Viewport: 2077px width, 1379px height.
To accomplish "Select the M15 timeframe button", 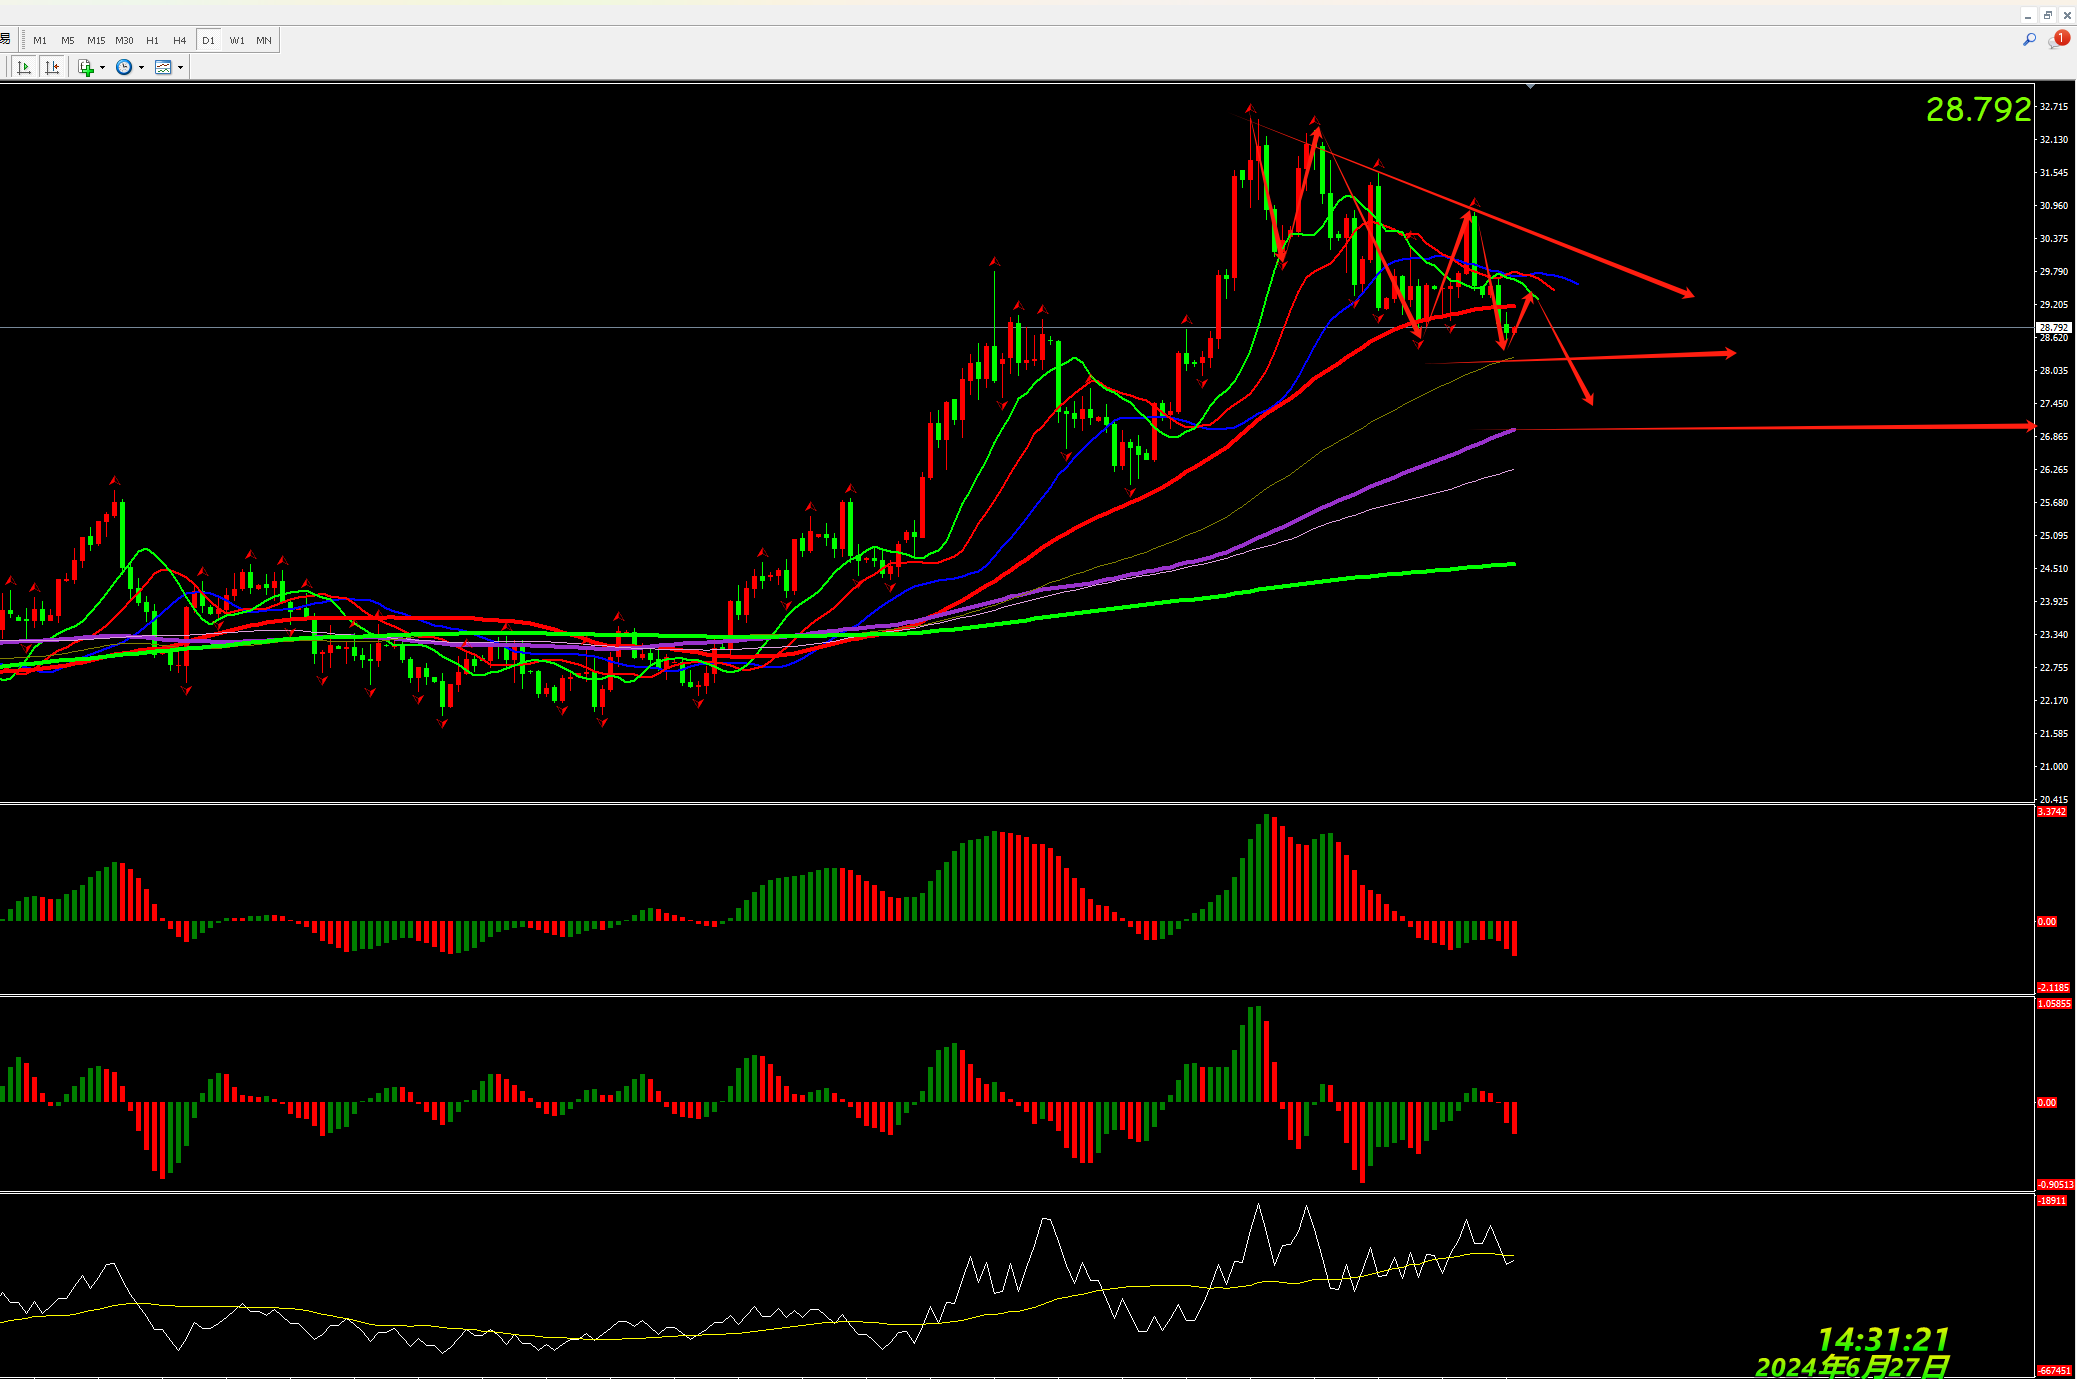I will point(96,40).
